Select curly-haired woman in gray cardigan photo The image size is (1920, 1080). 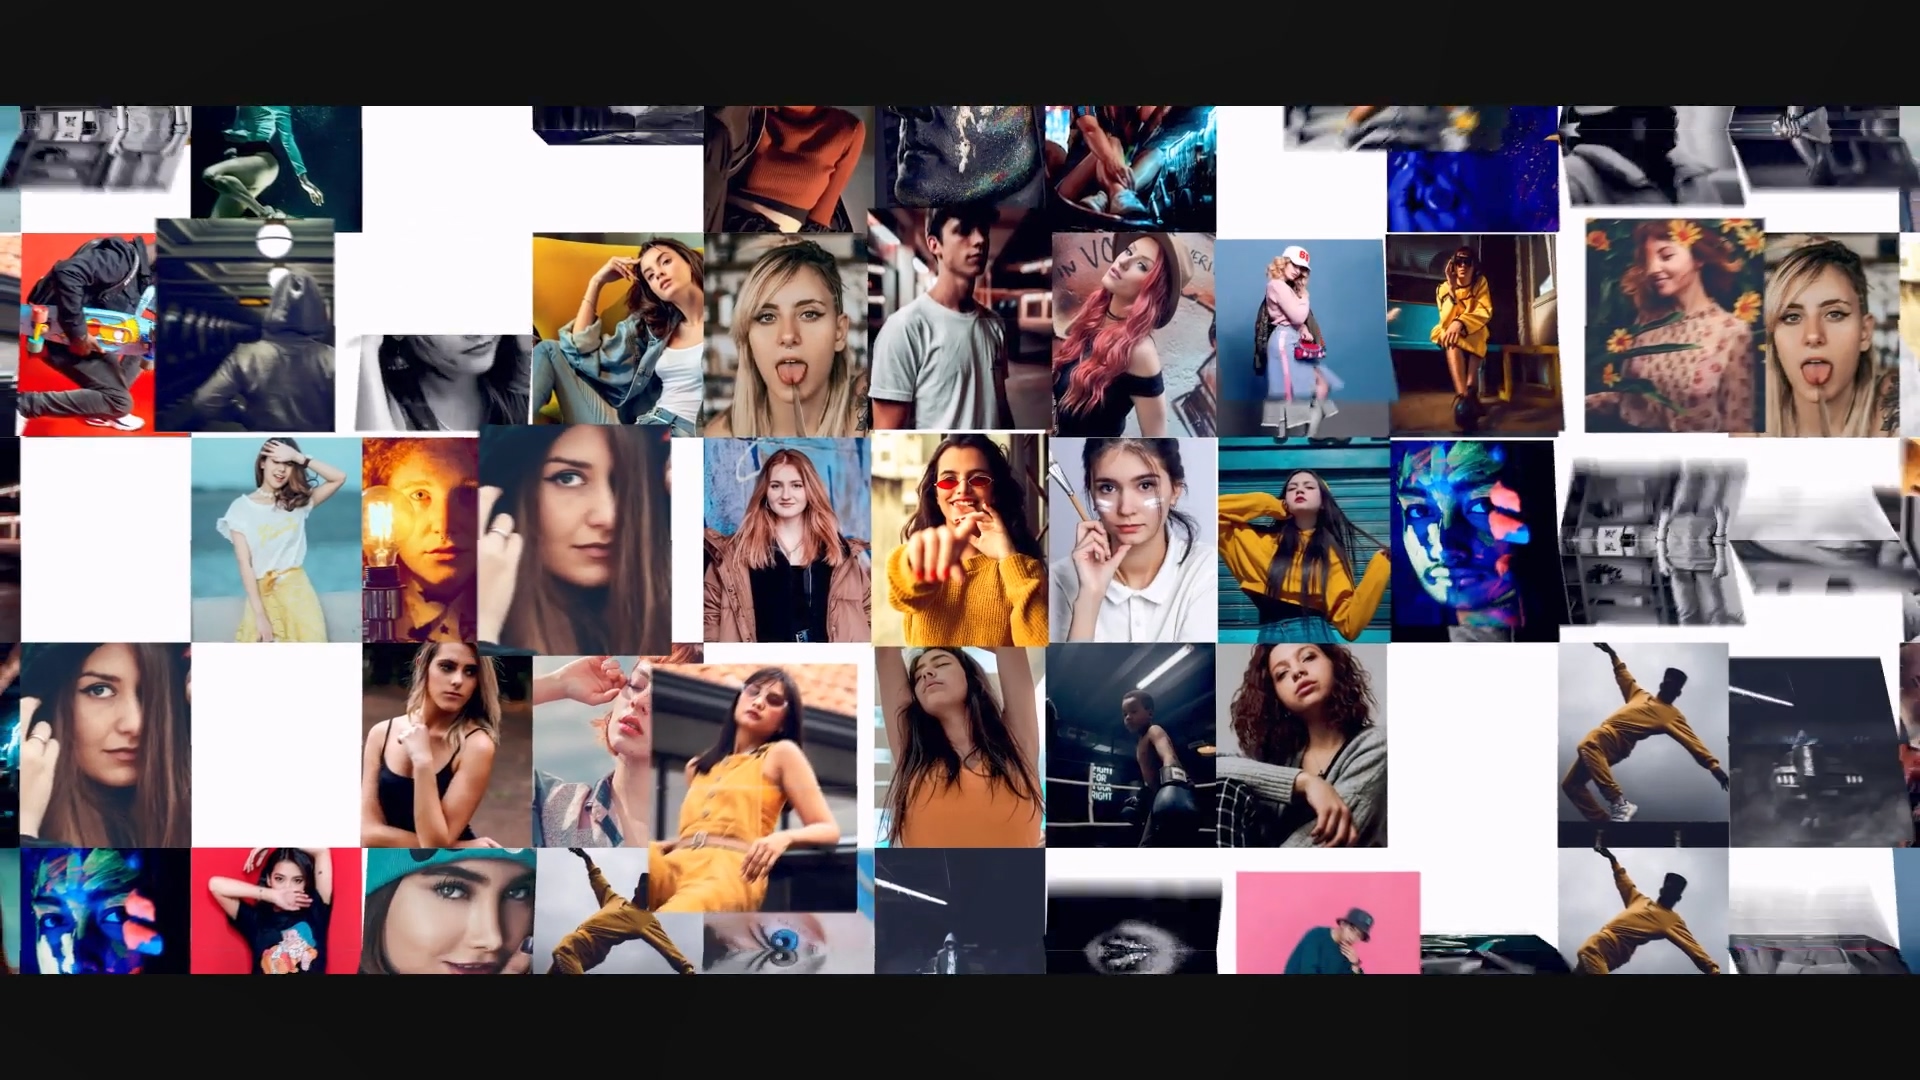pyautogui.click(x=1301, y=745)
